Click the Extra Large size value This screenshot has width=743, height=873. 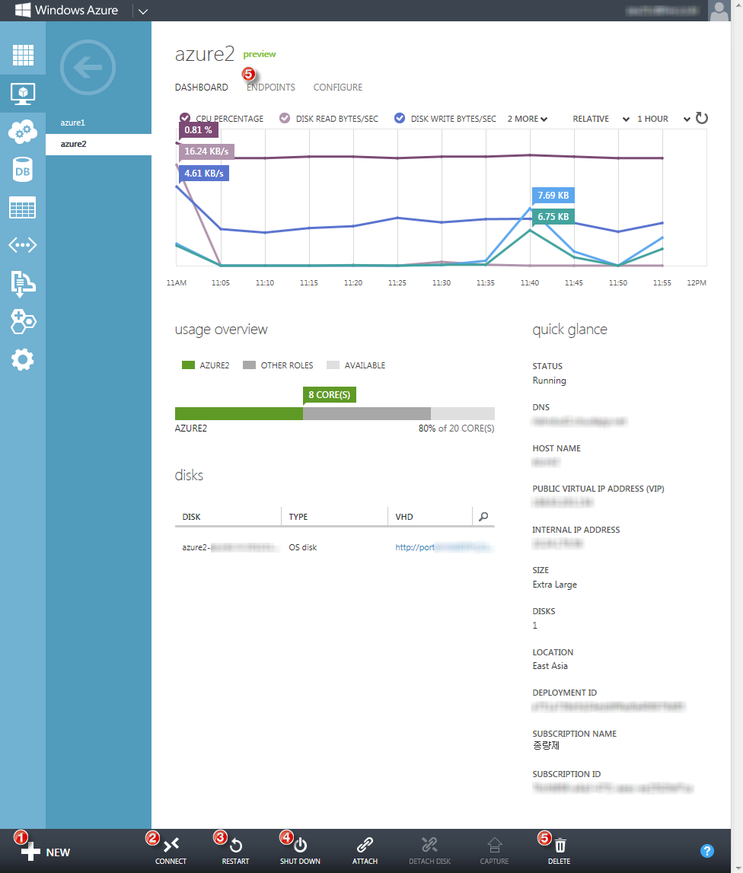tap(555, 585)
